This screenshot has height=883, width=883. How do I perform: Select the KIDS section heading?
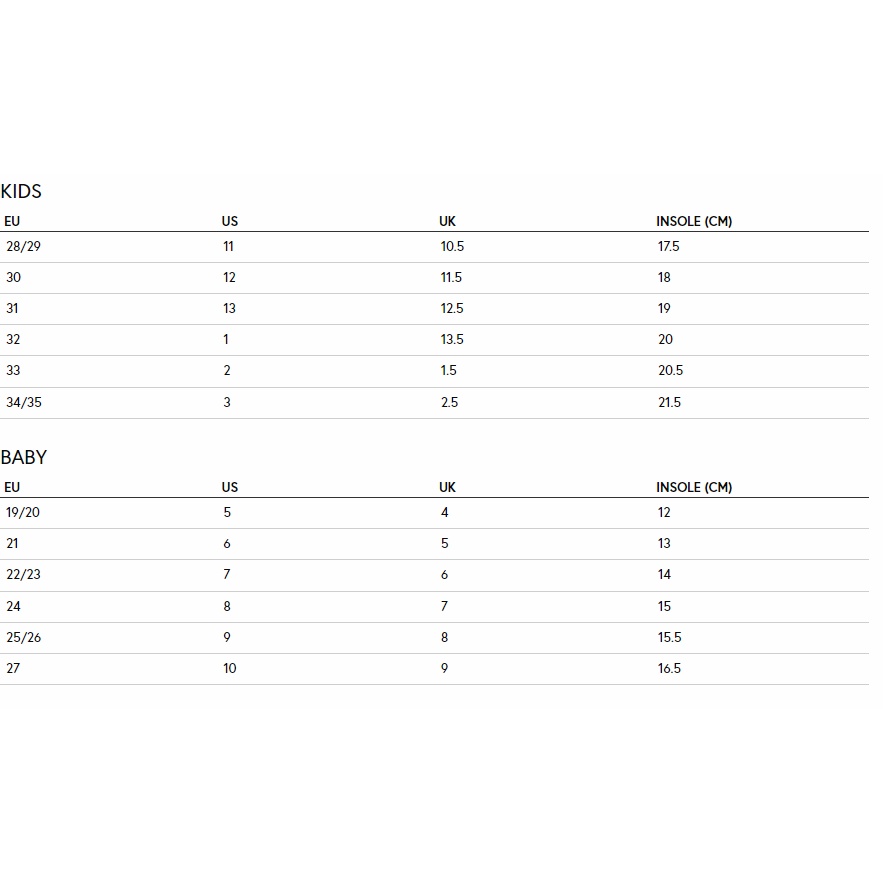tap(21, 191)
